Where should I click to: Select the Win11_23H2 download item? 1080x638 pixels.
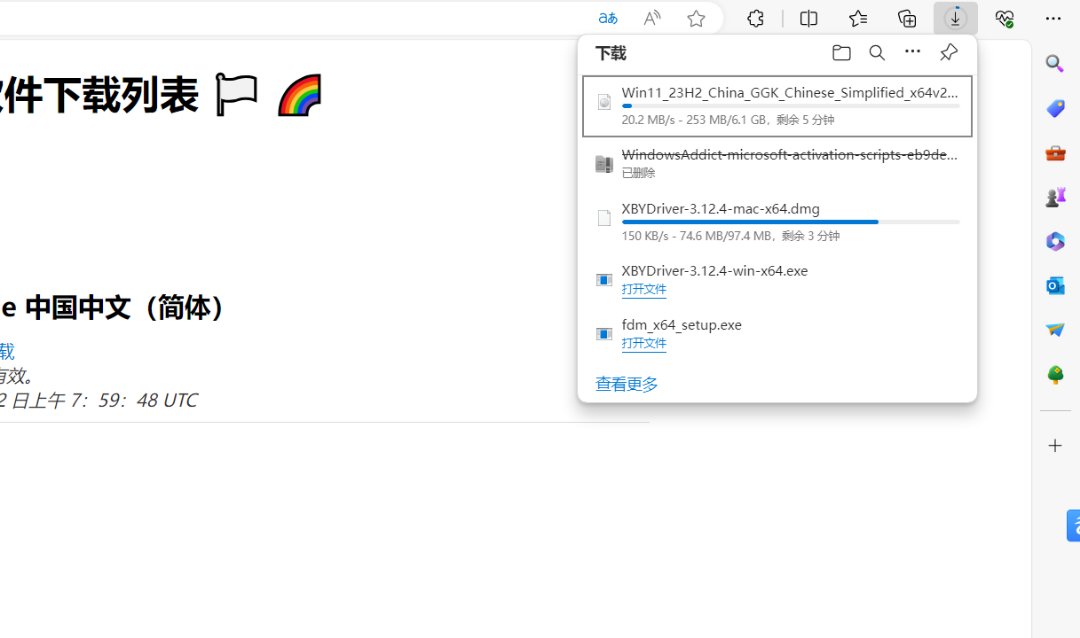(x=776, y=106)
